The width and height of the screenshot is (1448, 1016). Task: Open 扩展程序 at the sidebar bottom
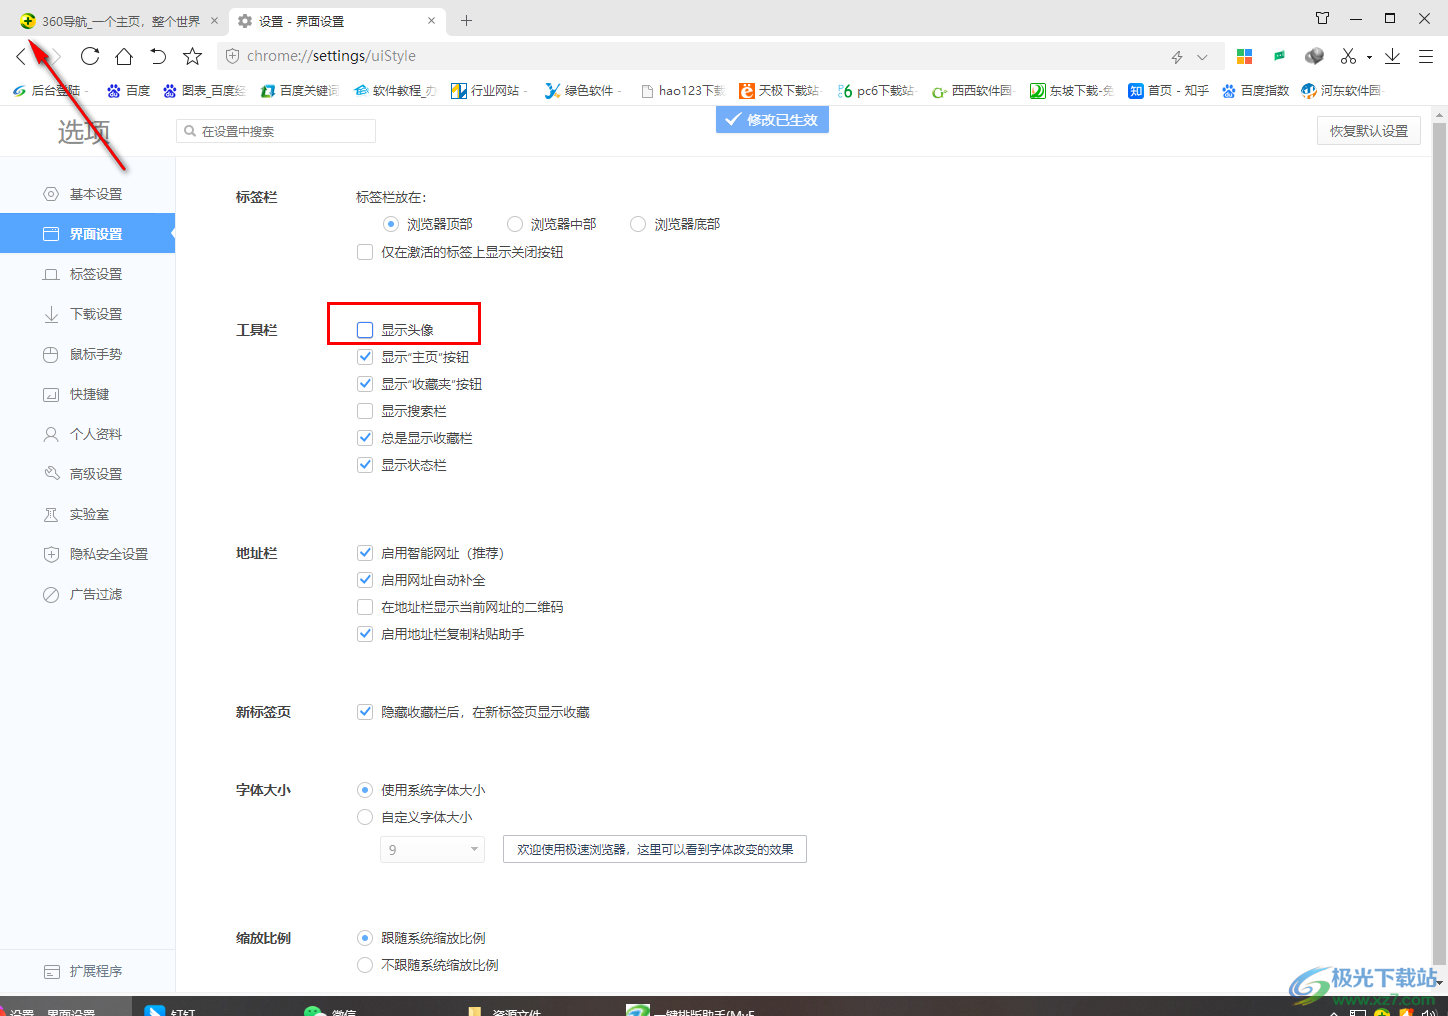point(87,971)
